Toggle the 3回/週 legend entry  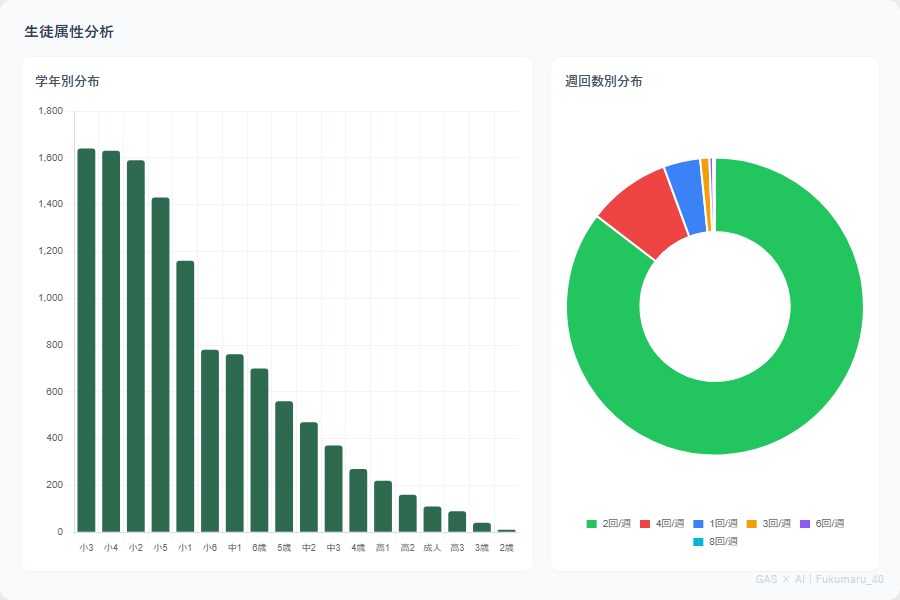coord(769,524)
